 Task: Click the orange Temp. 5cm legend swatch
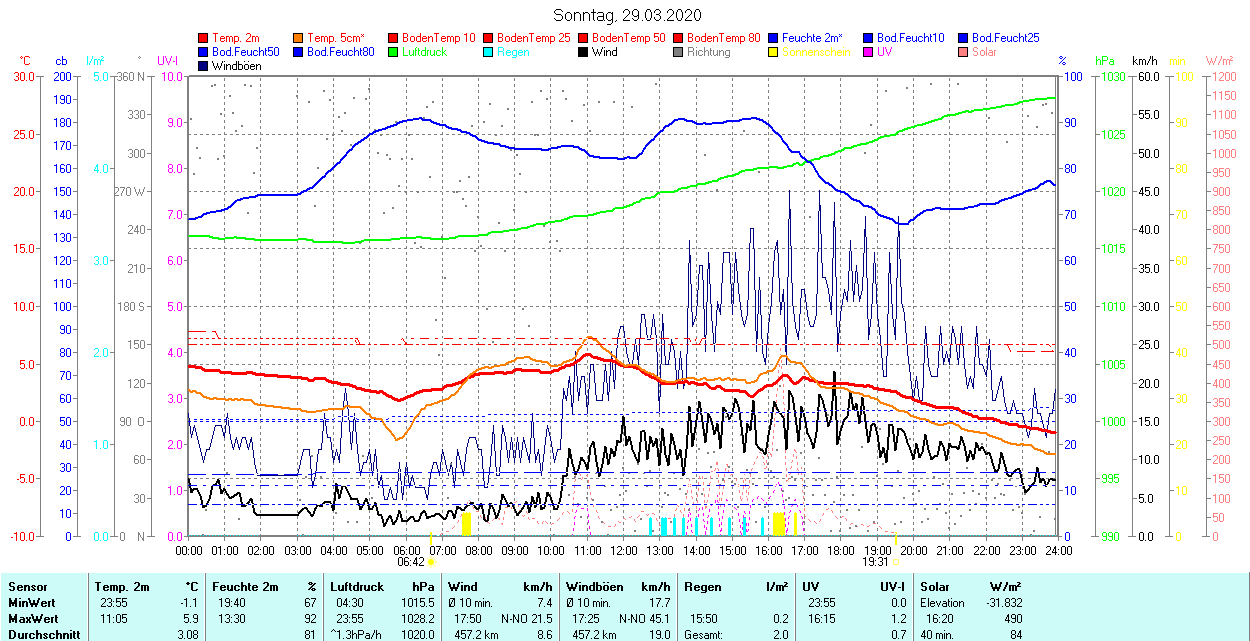click(x=298, y=38)
